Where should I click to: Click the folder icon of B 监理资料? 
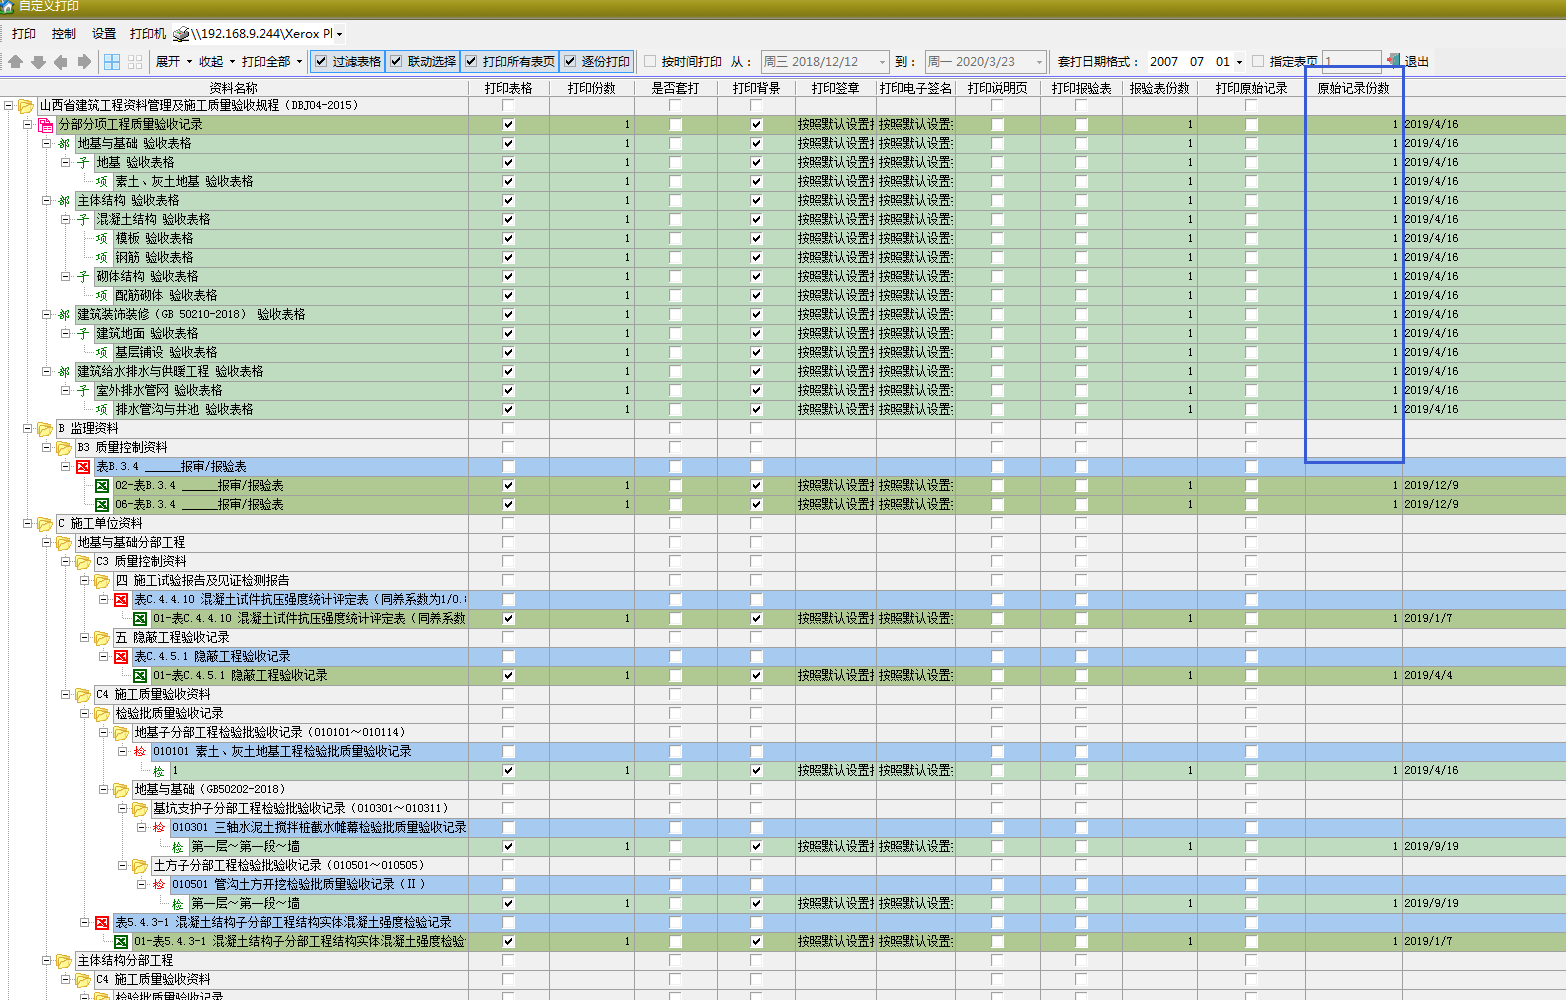(45, 428)
